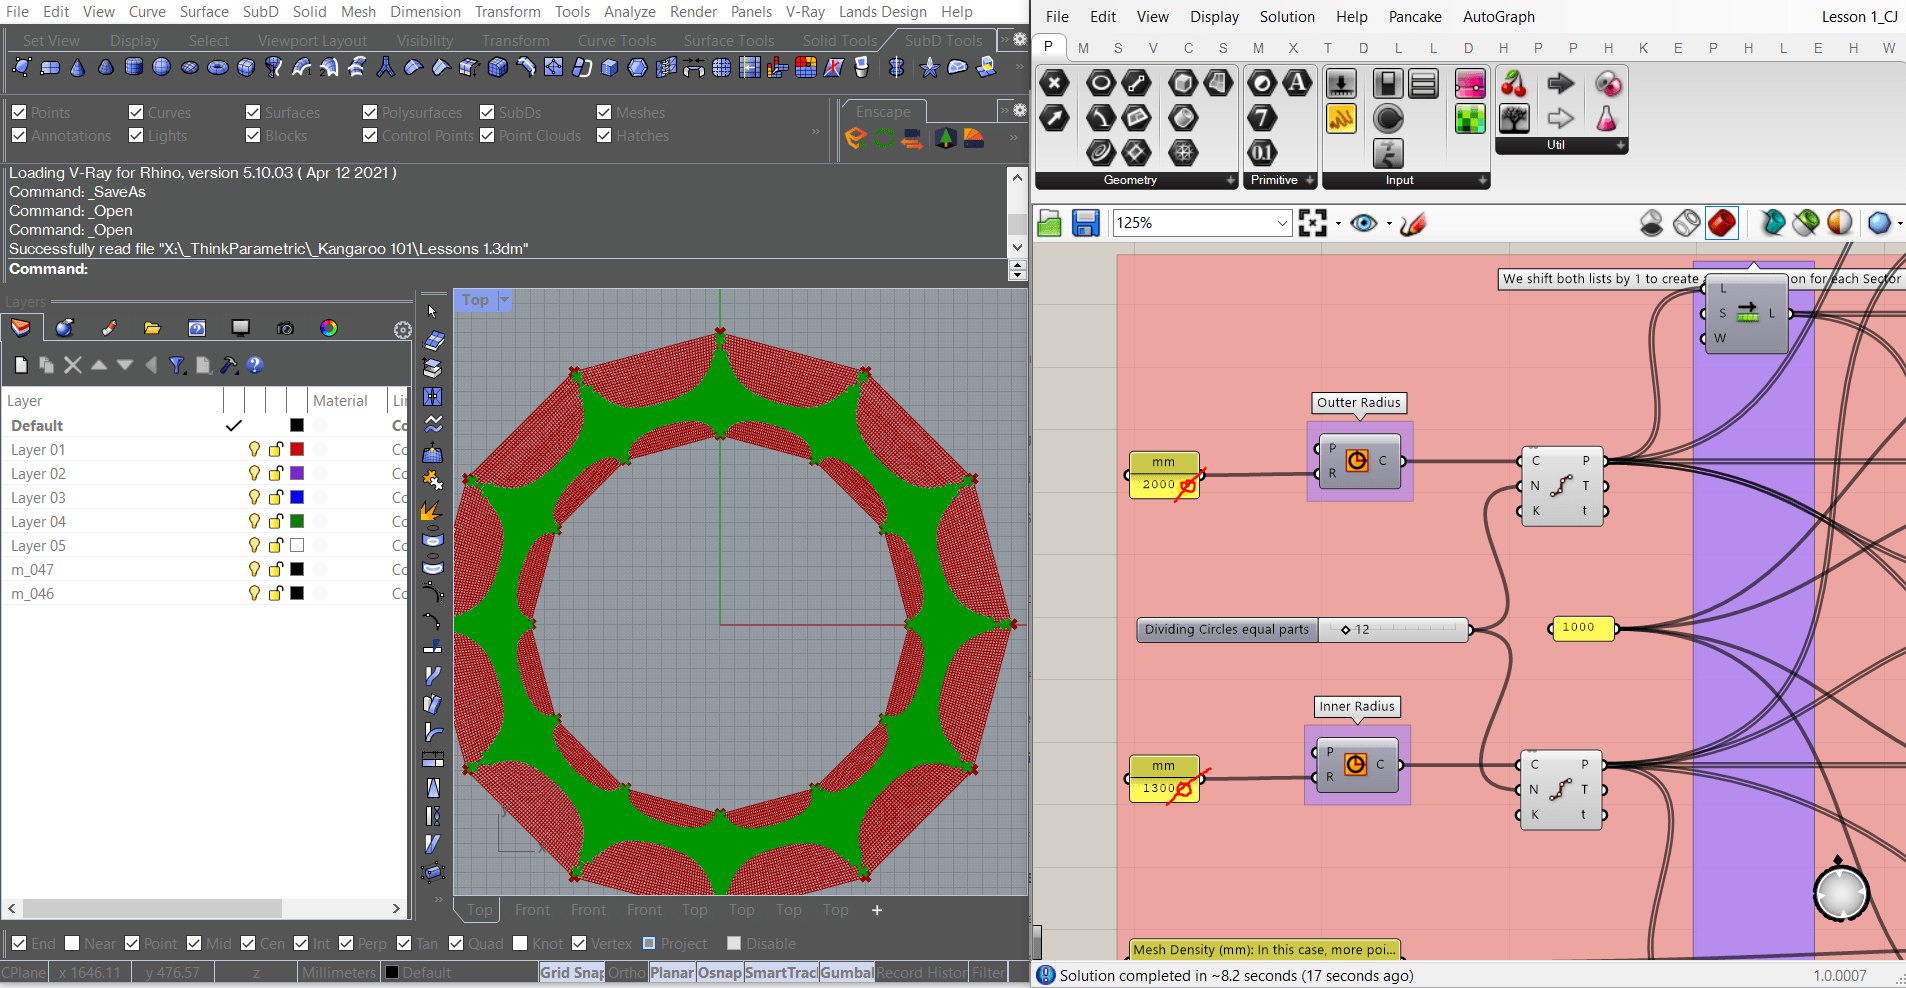Open color wheel tab icon in panel

(329, 328)
